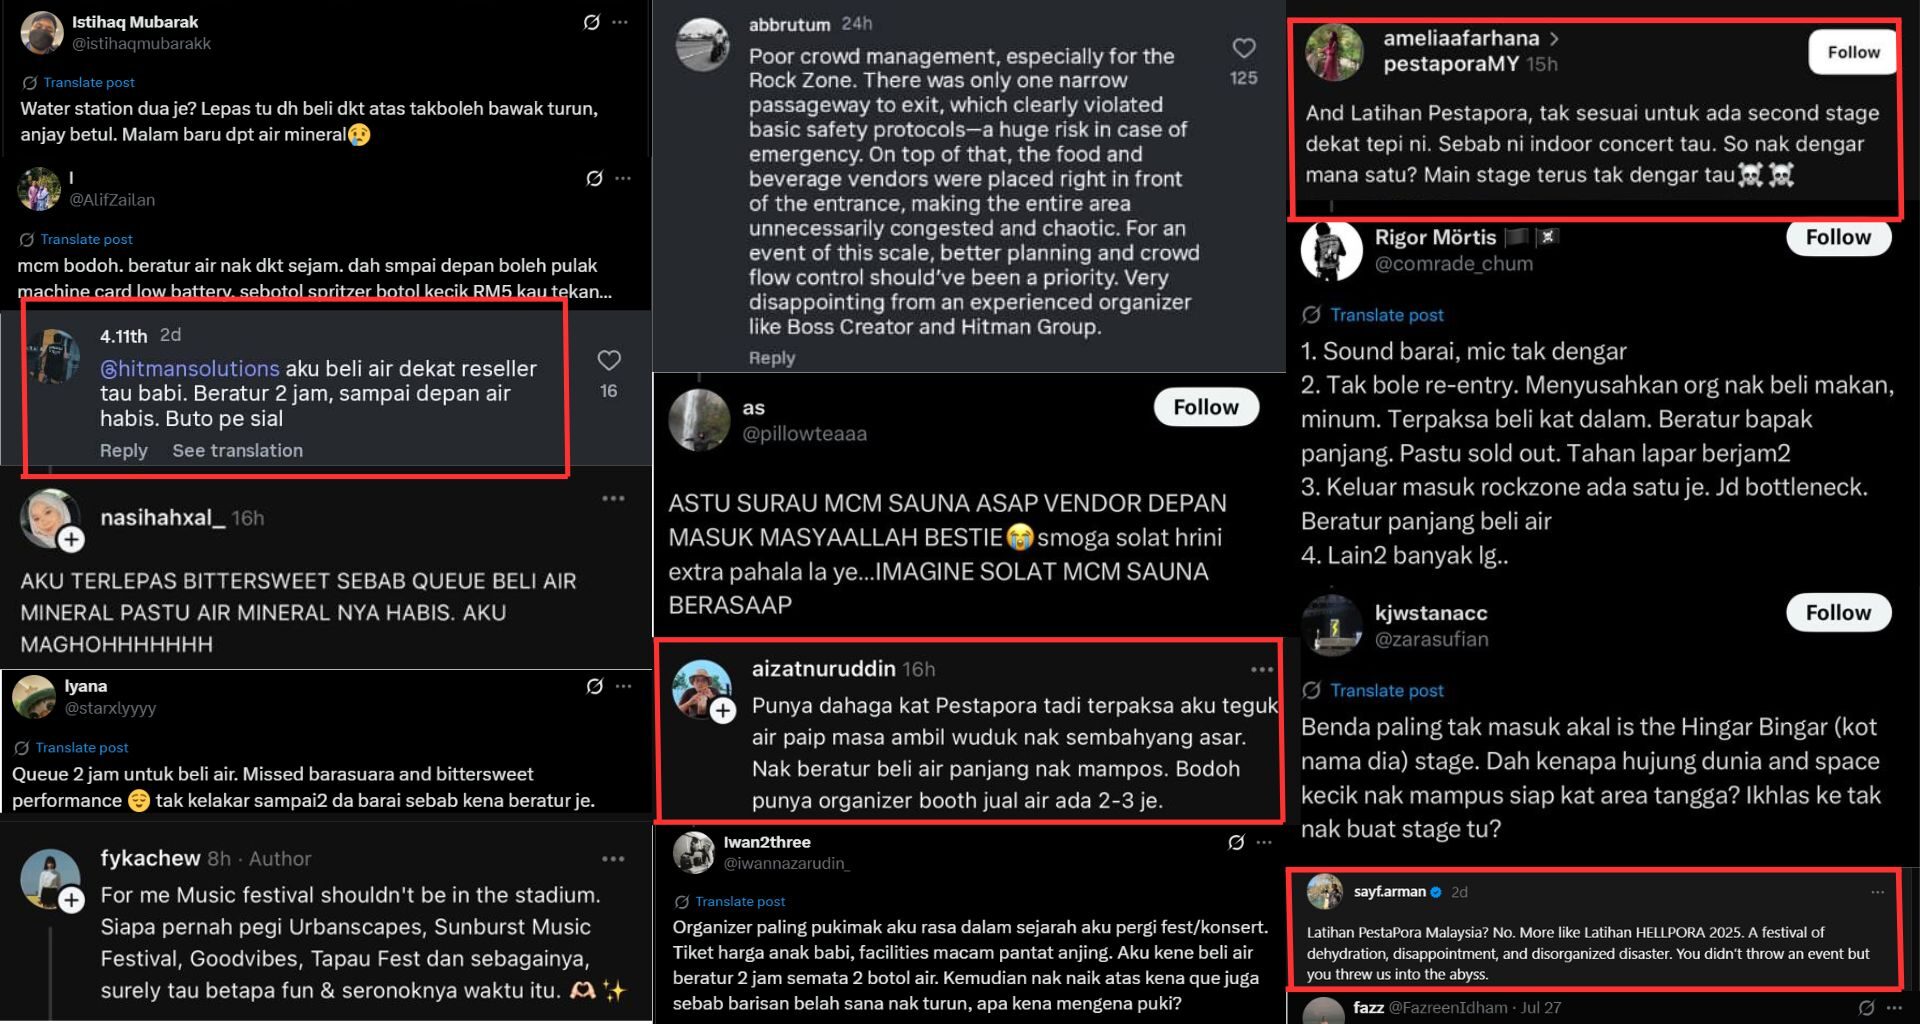
Task: Reply to abbrutum's comment
Action: 772,357
